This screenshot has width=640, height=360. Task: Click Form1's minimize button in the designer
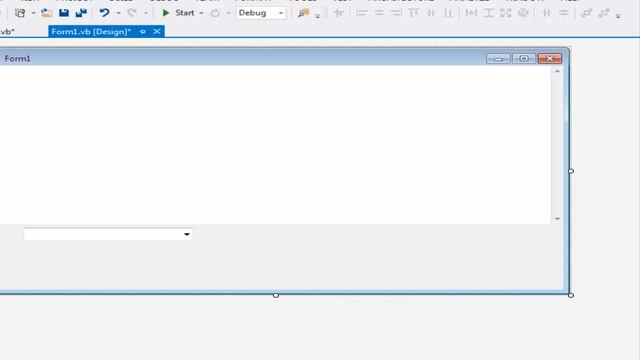click(x=498, y=59)
